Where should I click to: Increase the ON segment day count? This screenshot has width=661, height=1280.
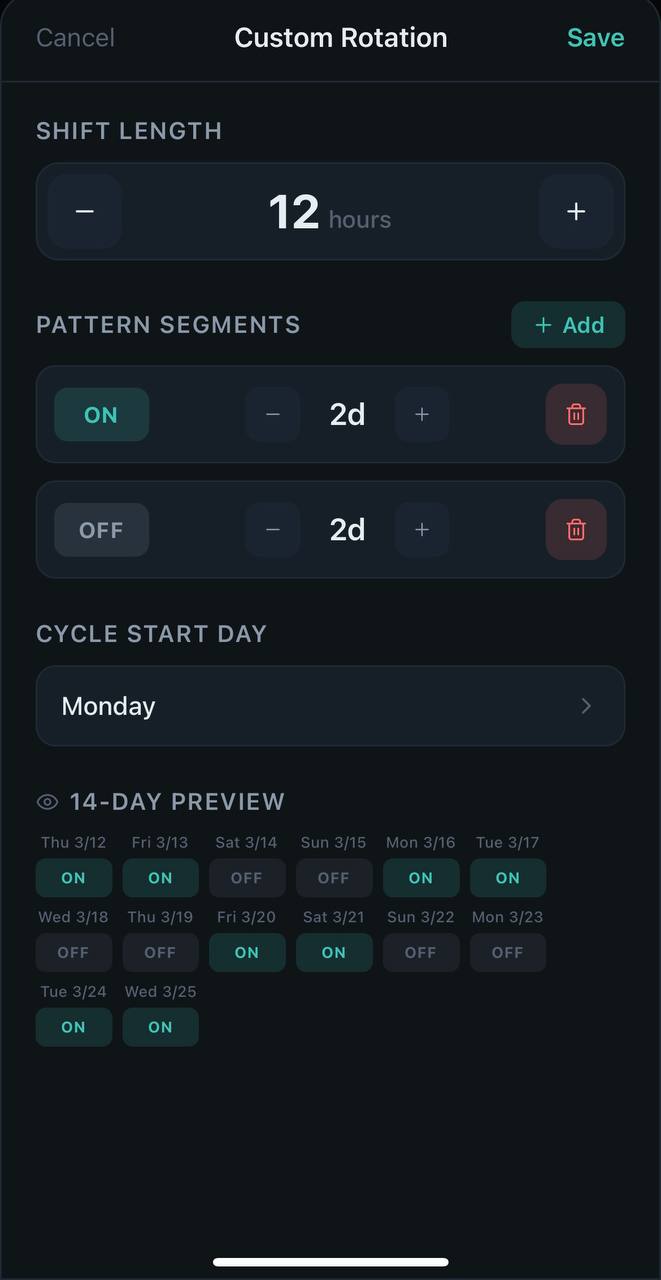(x=422, y=414)
